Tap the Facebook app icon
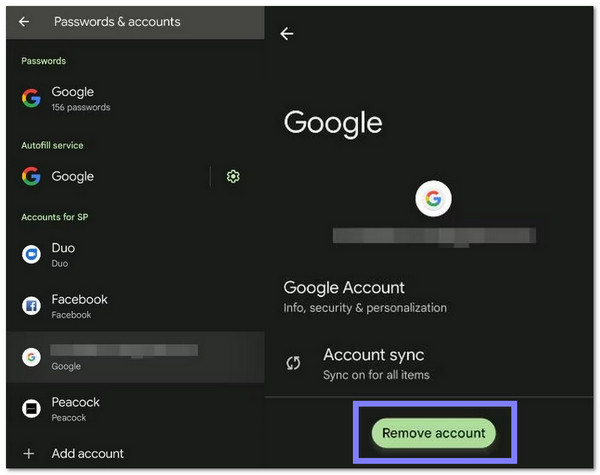Viewport: 600px width, 475px height. click(31, 306)
